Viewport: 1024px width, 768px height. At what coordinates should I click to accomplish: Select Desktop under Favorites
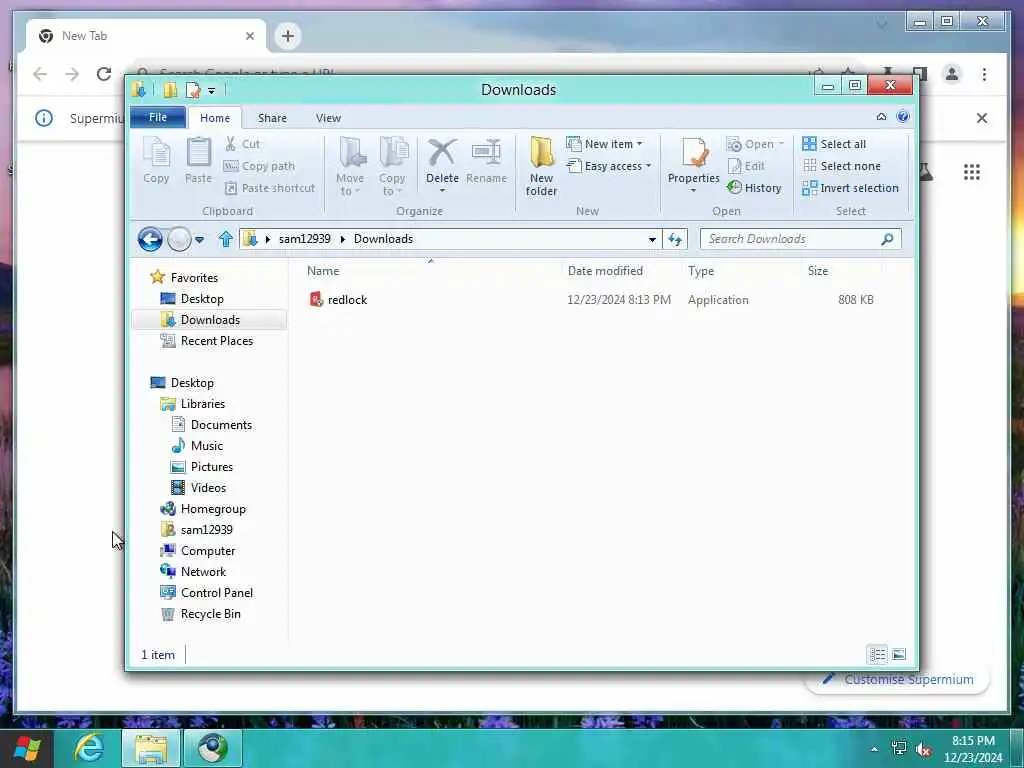202,298
